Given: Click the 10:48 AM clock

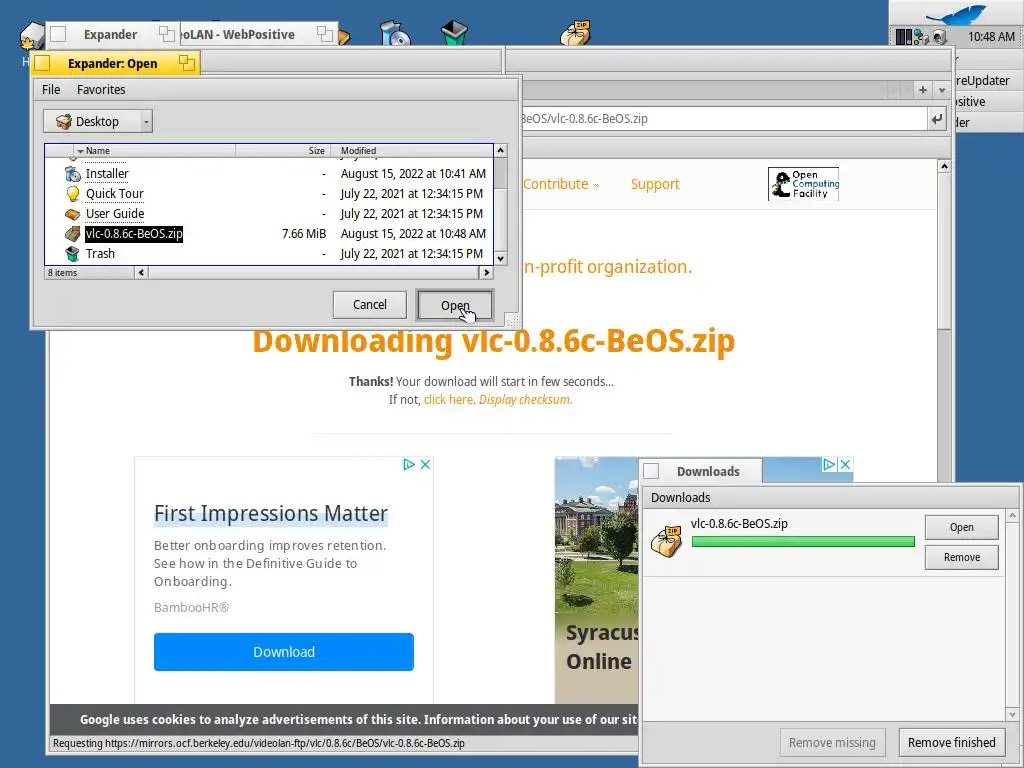Looking at the screenshot, I should click(x=991, y=37).
